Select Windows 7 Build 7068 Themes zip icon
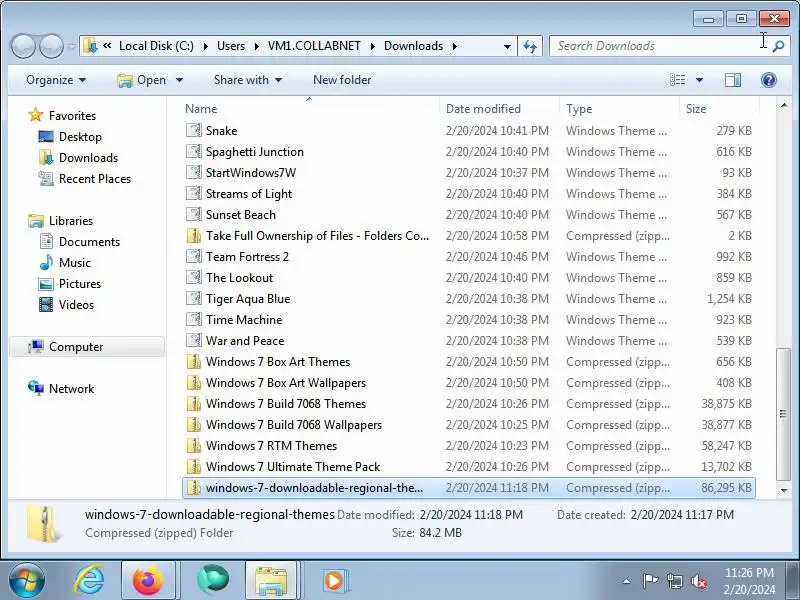 point(193,404)
